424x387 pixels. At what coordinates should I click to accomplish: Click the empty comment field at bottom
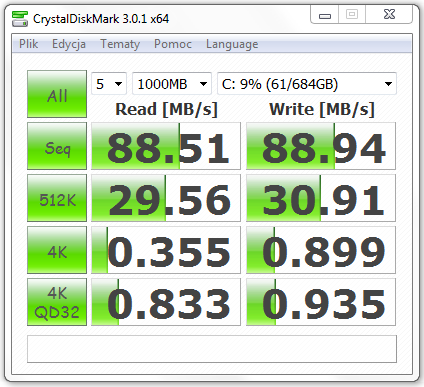(x=212, y=349)
